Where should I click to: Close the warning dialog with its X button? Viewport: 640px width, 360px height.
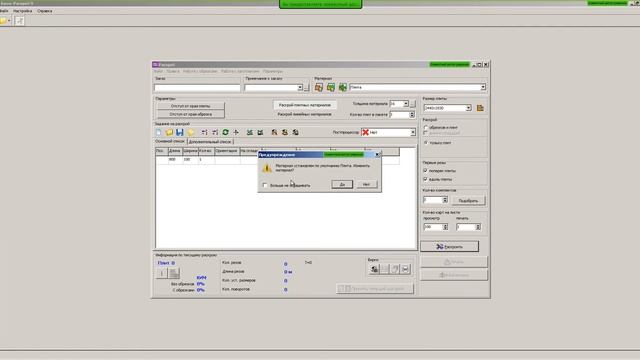coord(378,154)
